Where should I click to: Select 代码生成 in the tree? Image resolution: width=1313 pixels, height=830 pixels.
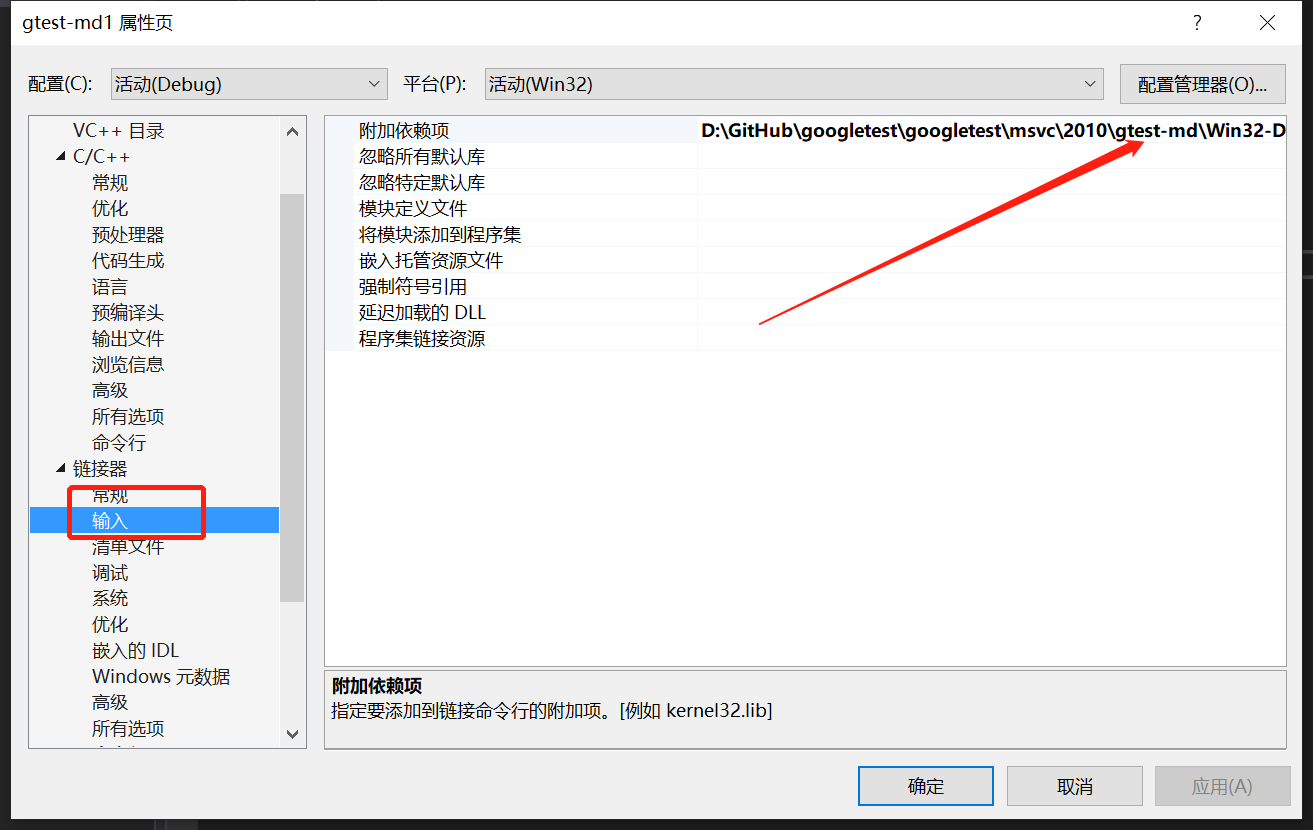(128, 261)
